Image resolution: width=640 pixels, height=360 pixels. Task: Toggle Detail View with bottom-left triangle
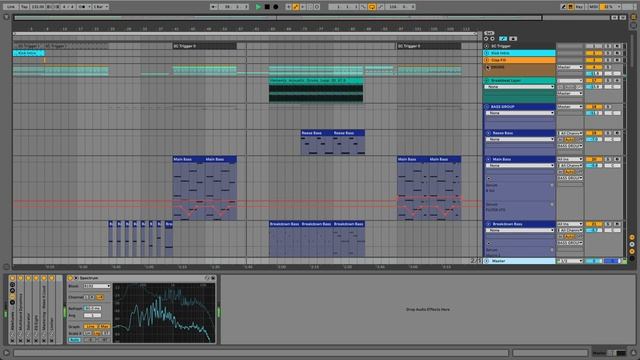(x=6, y=353)
